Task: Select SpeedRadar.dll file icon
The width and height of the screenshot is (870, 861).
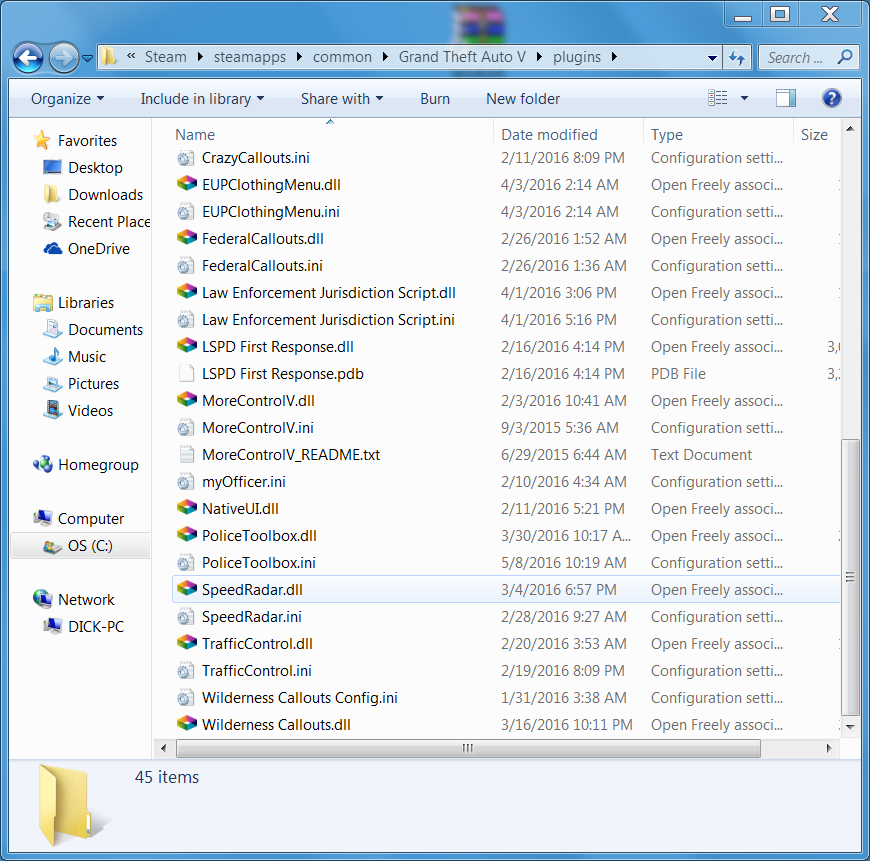Action: pos(186,589)
